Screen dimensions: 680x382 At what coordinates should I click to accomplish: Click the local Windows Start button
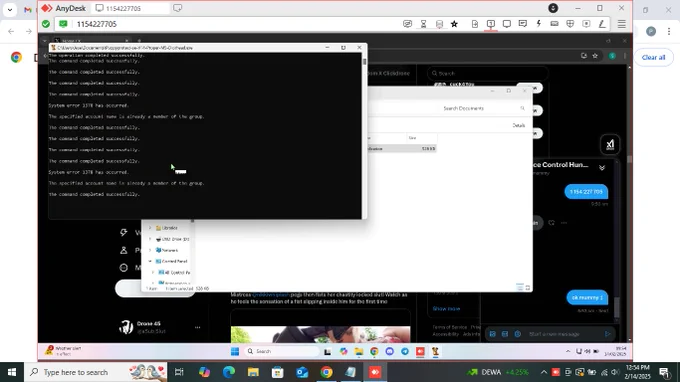pyautogui.click(x=12, y=372)
